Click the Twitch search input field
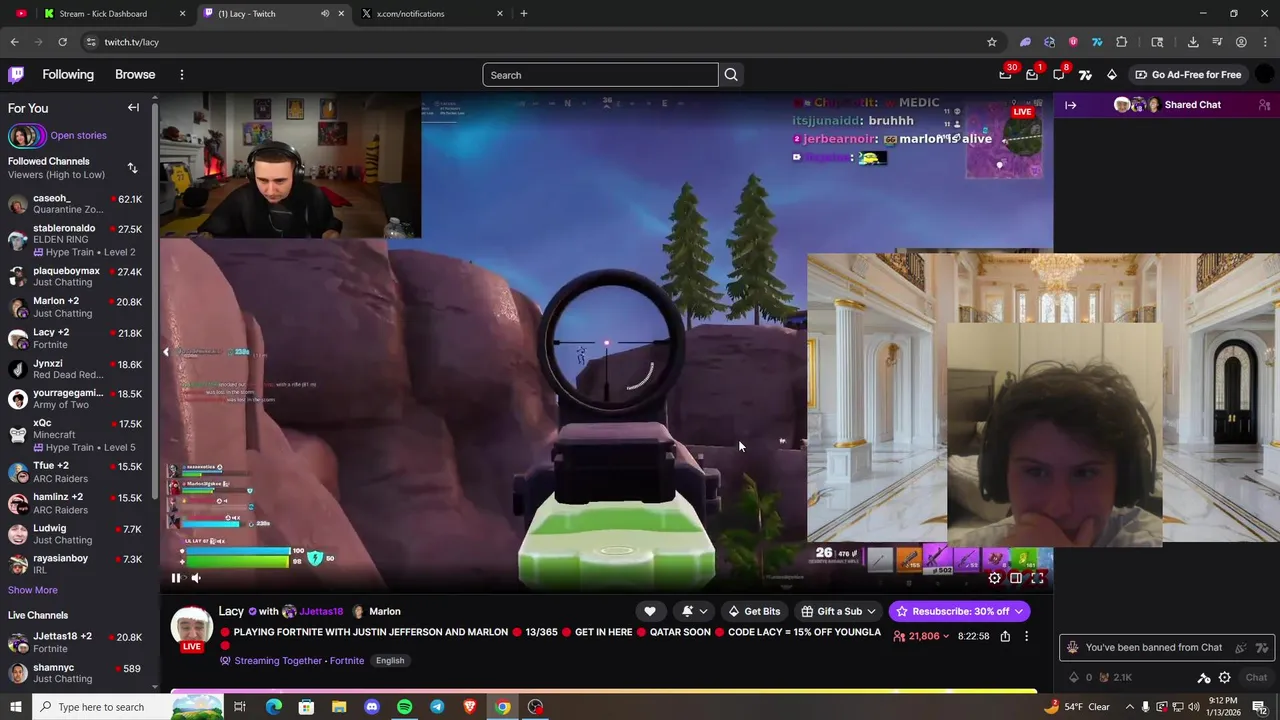 click(600, 75)
